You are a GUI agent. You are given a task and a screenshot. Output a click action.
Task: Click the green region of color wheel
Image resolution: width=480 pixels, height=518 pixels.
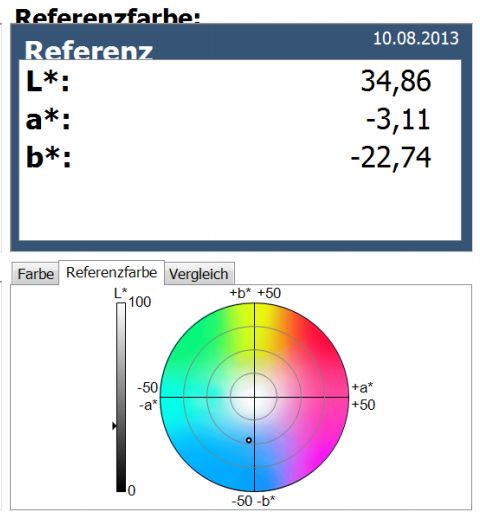point(187,353)
